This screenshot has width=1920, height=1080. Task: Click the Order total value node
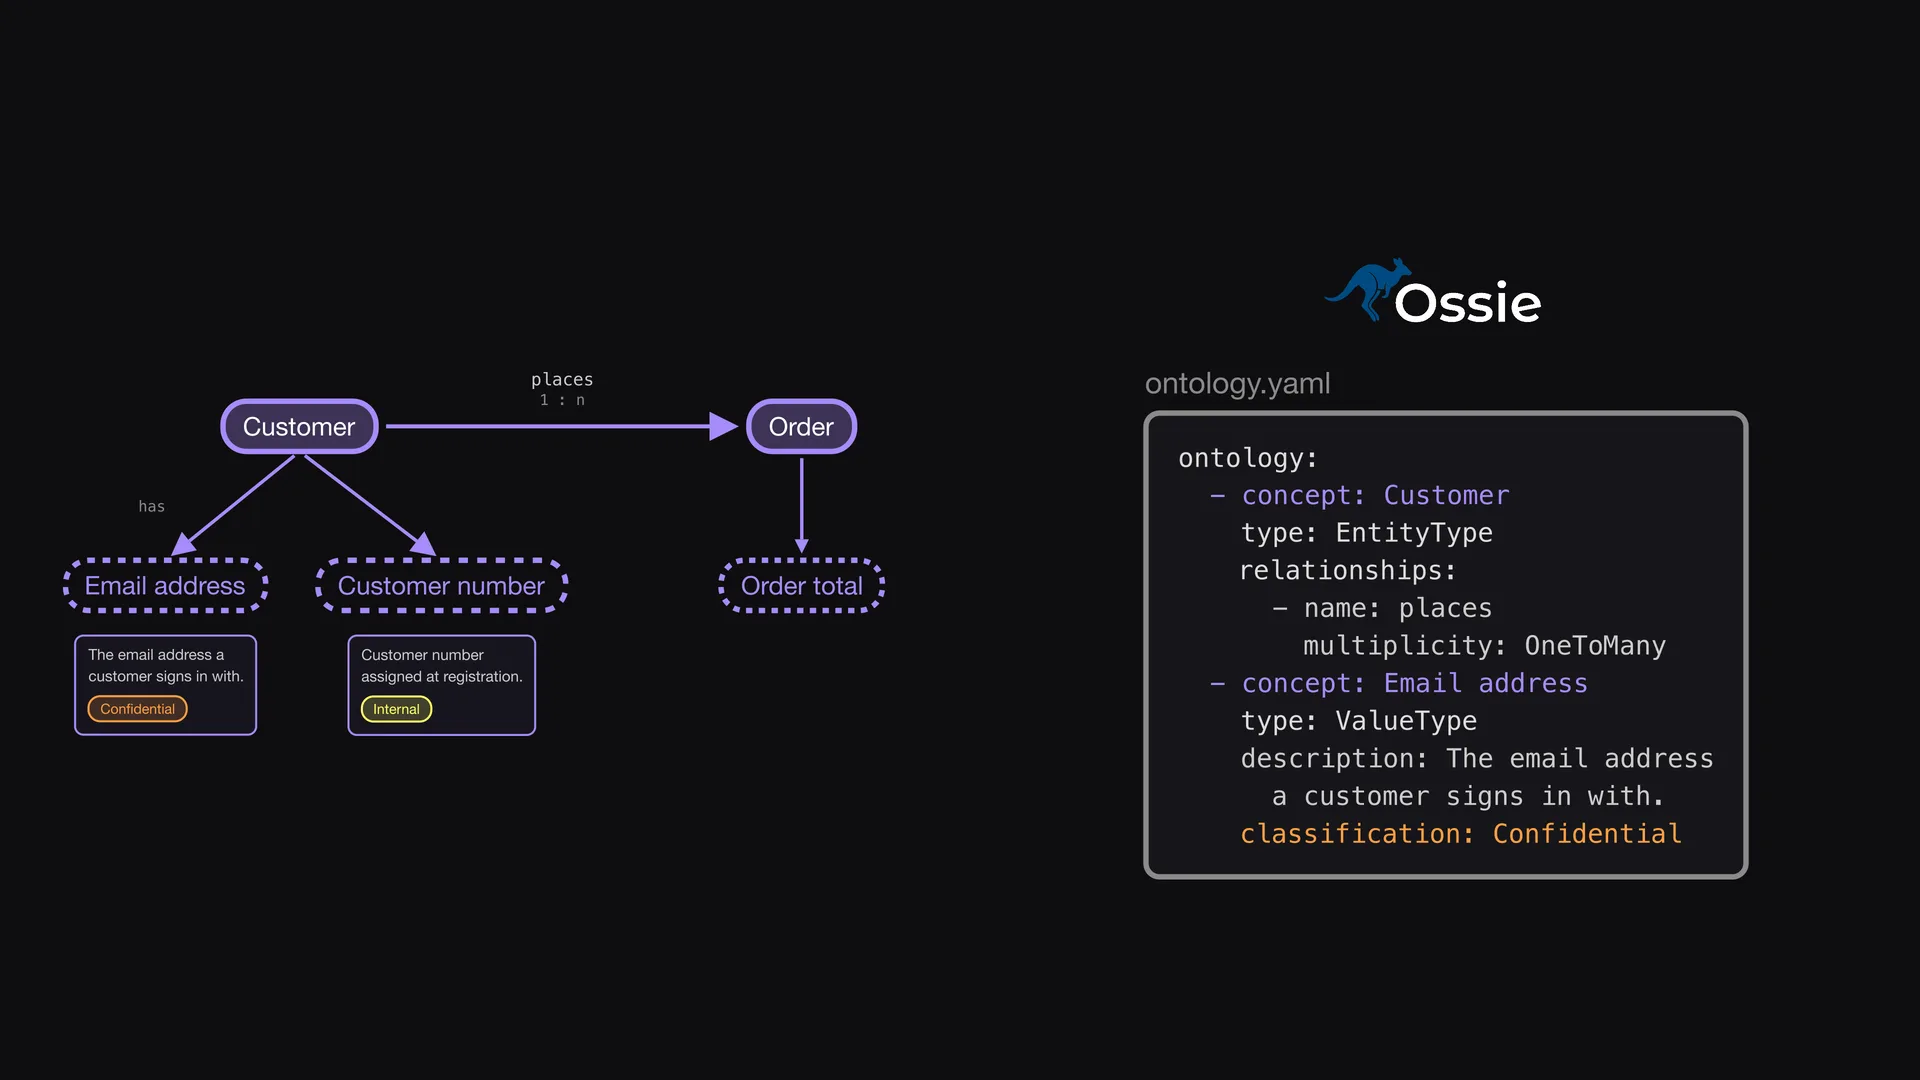[801, 586]
